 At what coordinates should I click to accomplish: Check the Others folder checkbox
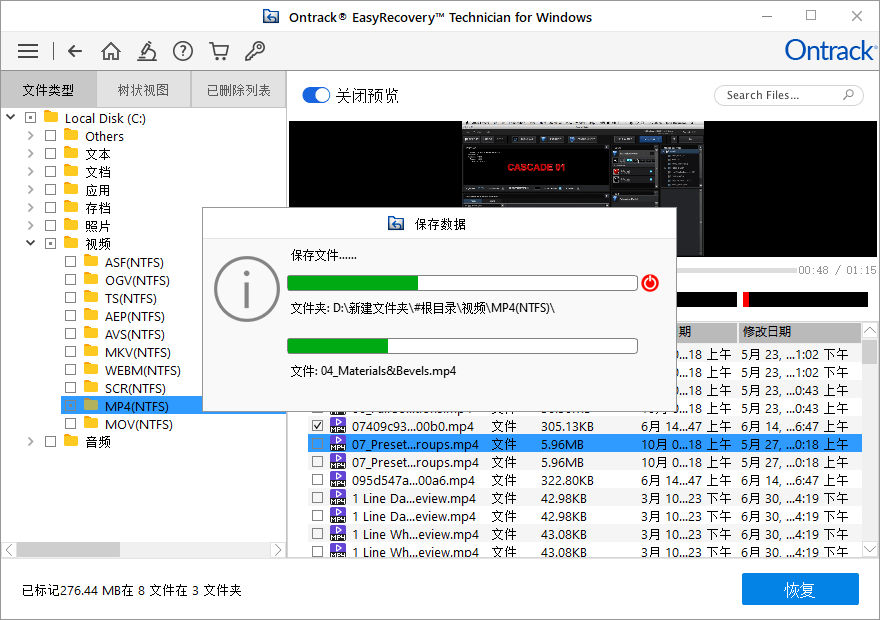[x=51, y=136]
